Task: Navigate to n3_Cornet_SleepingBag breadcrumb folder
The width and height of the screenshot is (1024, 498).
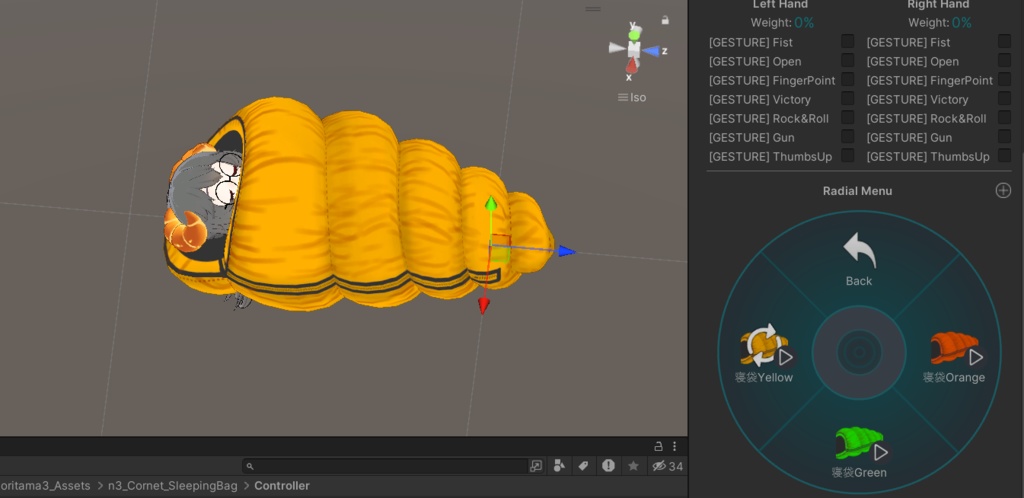Action: 172,486
